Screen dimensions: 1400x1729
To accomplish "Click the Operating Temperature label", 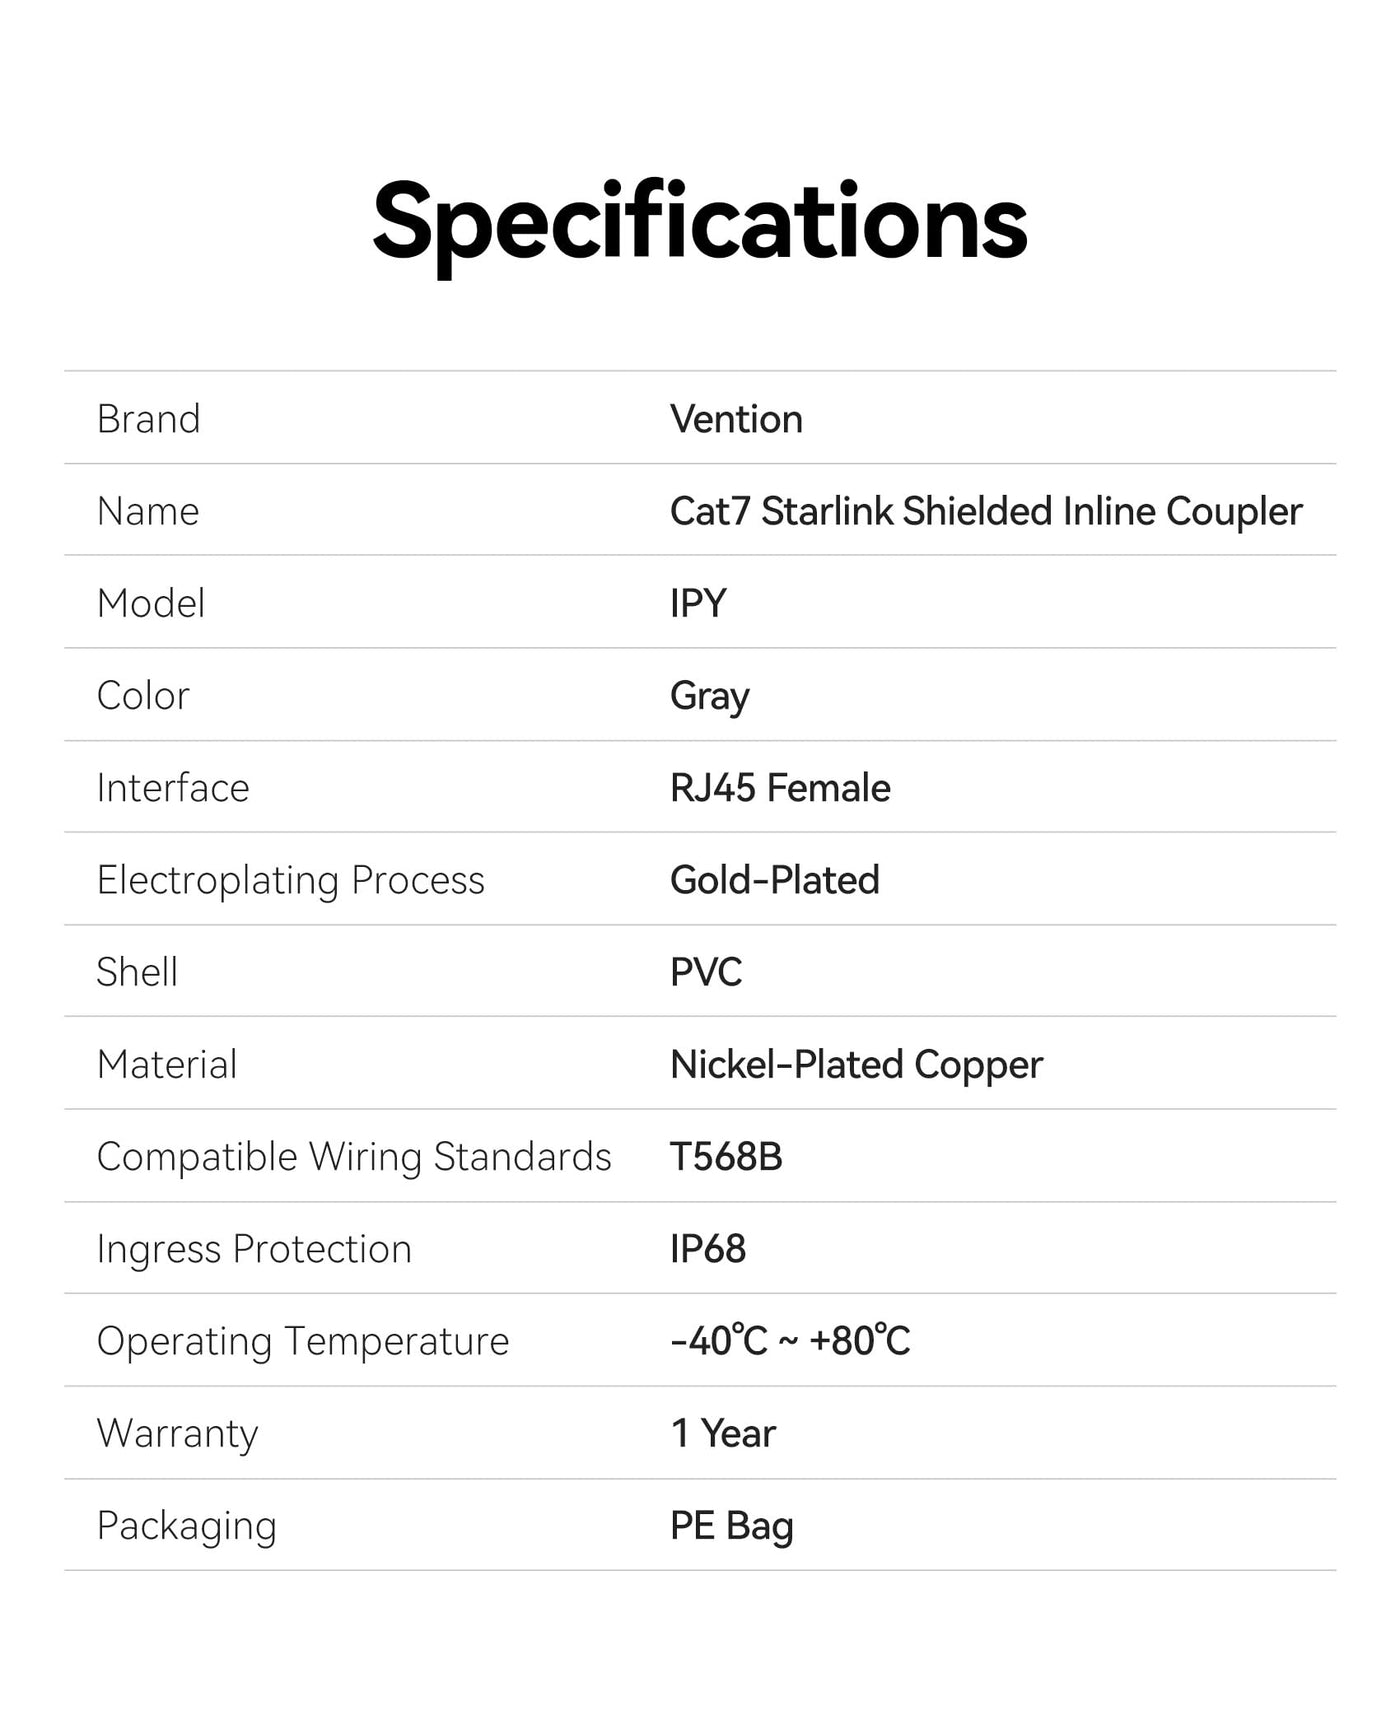I will [303, 1343].
